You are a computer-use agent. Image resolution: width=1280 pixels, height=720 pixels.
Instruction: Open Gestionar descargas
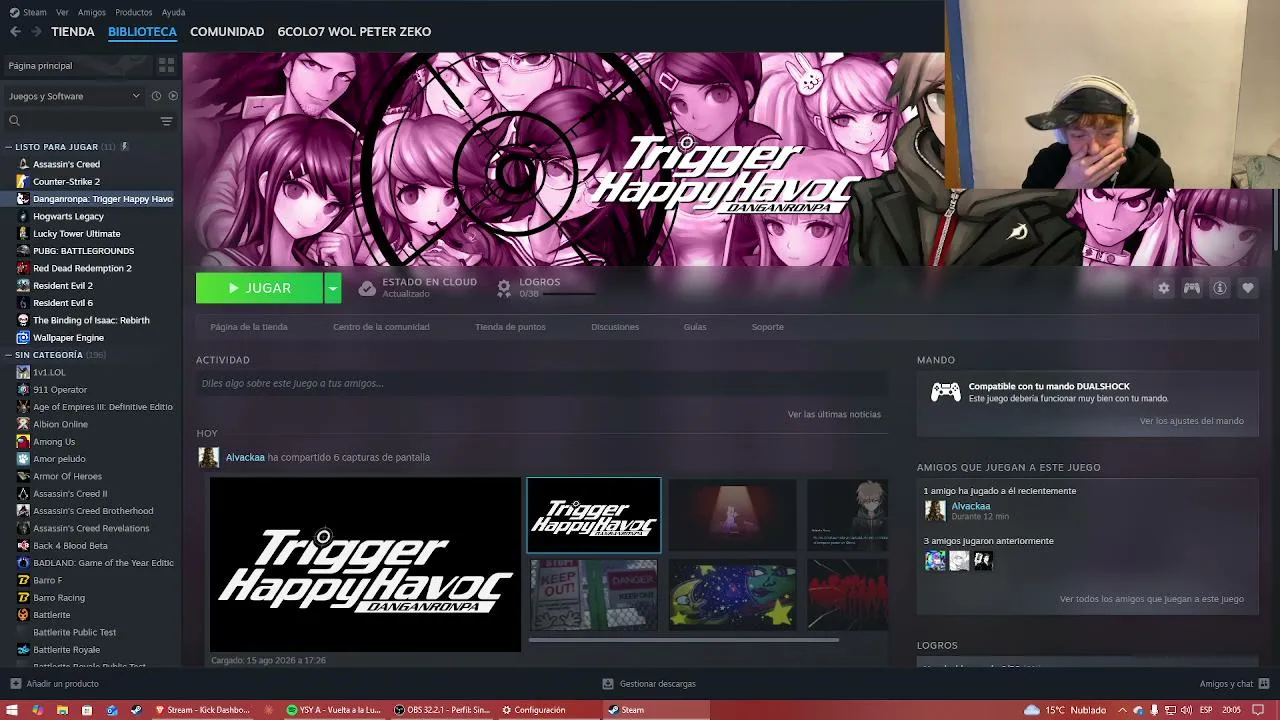click(649, 684)
